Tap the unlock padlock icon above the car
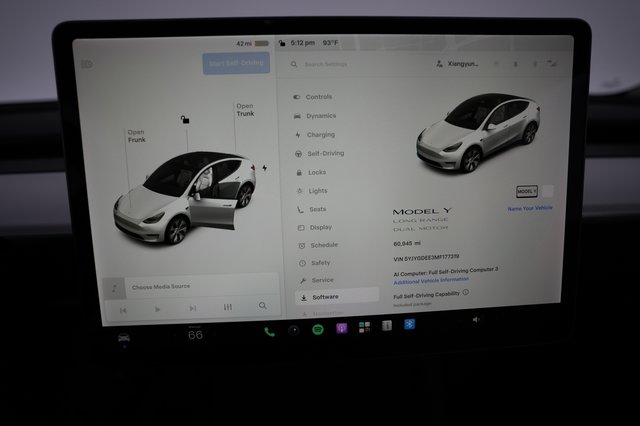 tap(185, 120)
